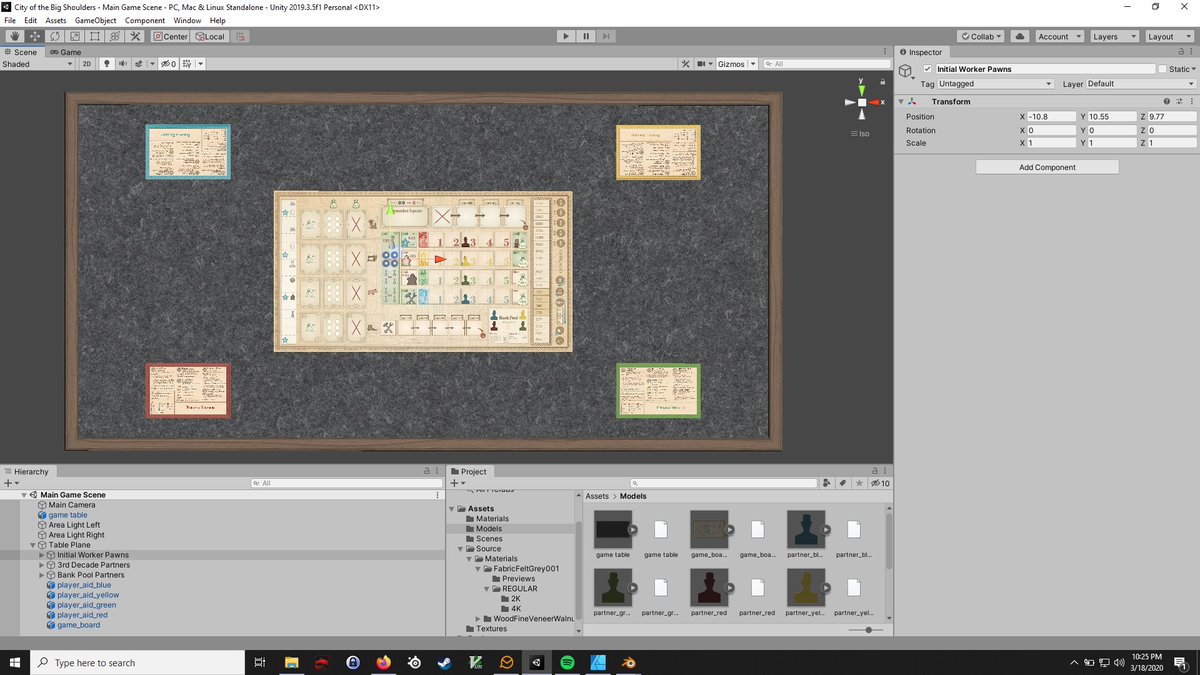1200x675 pixels.
Task: Select the partner_red model thumbnail
Action: click(x=707, y=588)
